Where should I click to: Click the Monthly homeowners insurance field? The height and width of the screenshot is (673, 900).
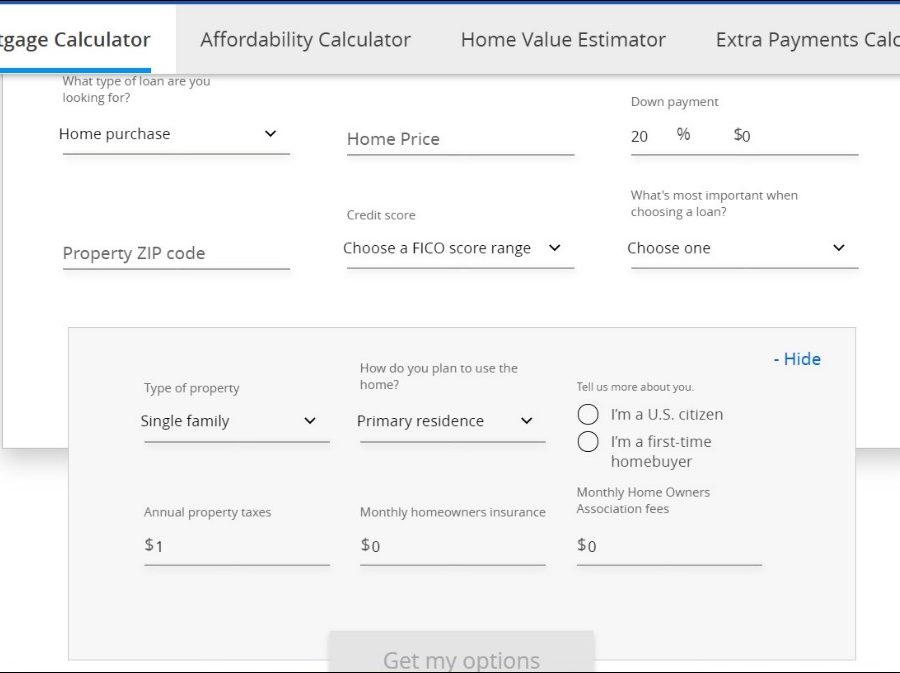point(456,546)
